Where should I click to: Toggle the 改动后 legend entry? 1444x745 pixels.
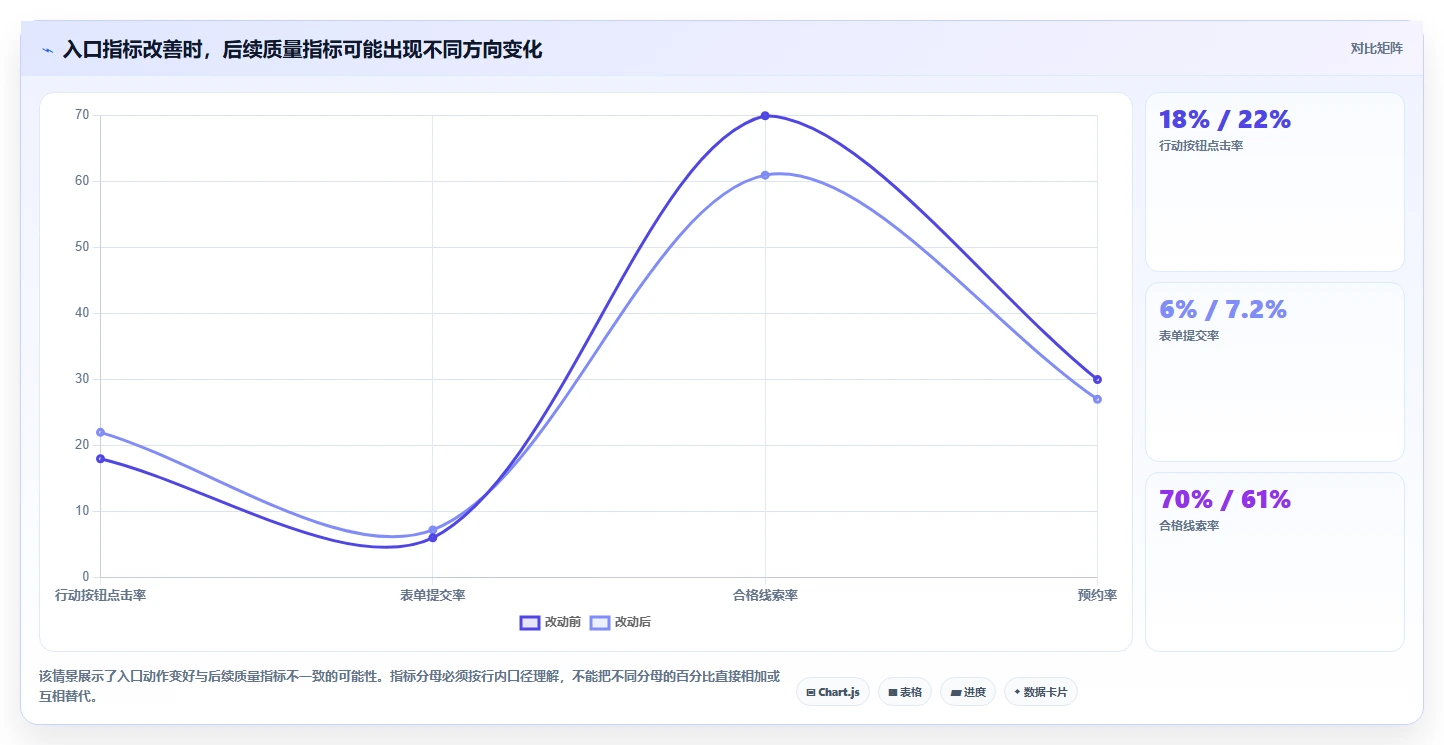[620, 622]
